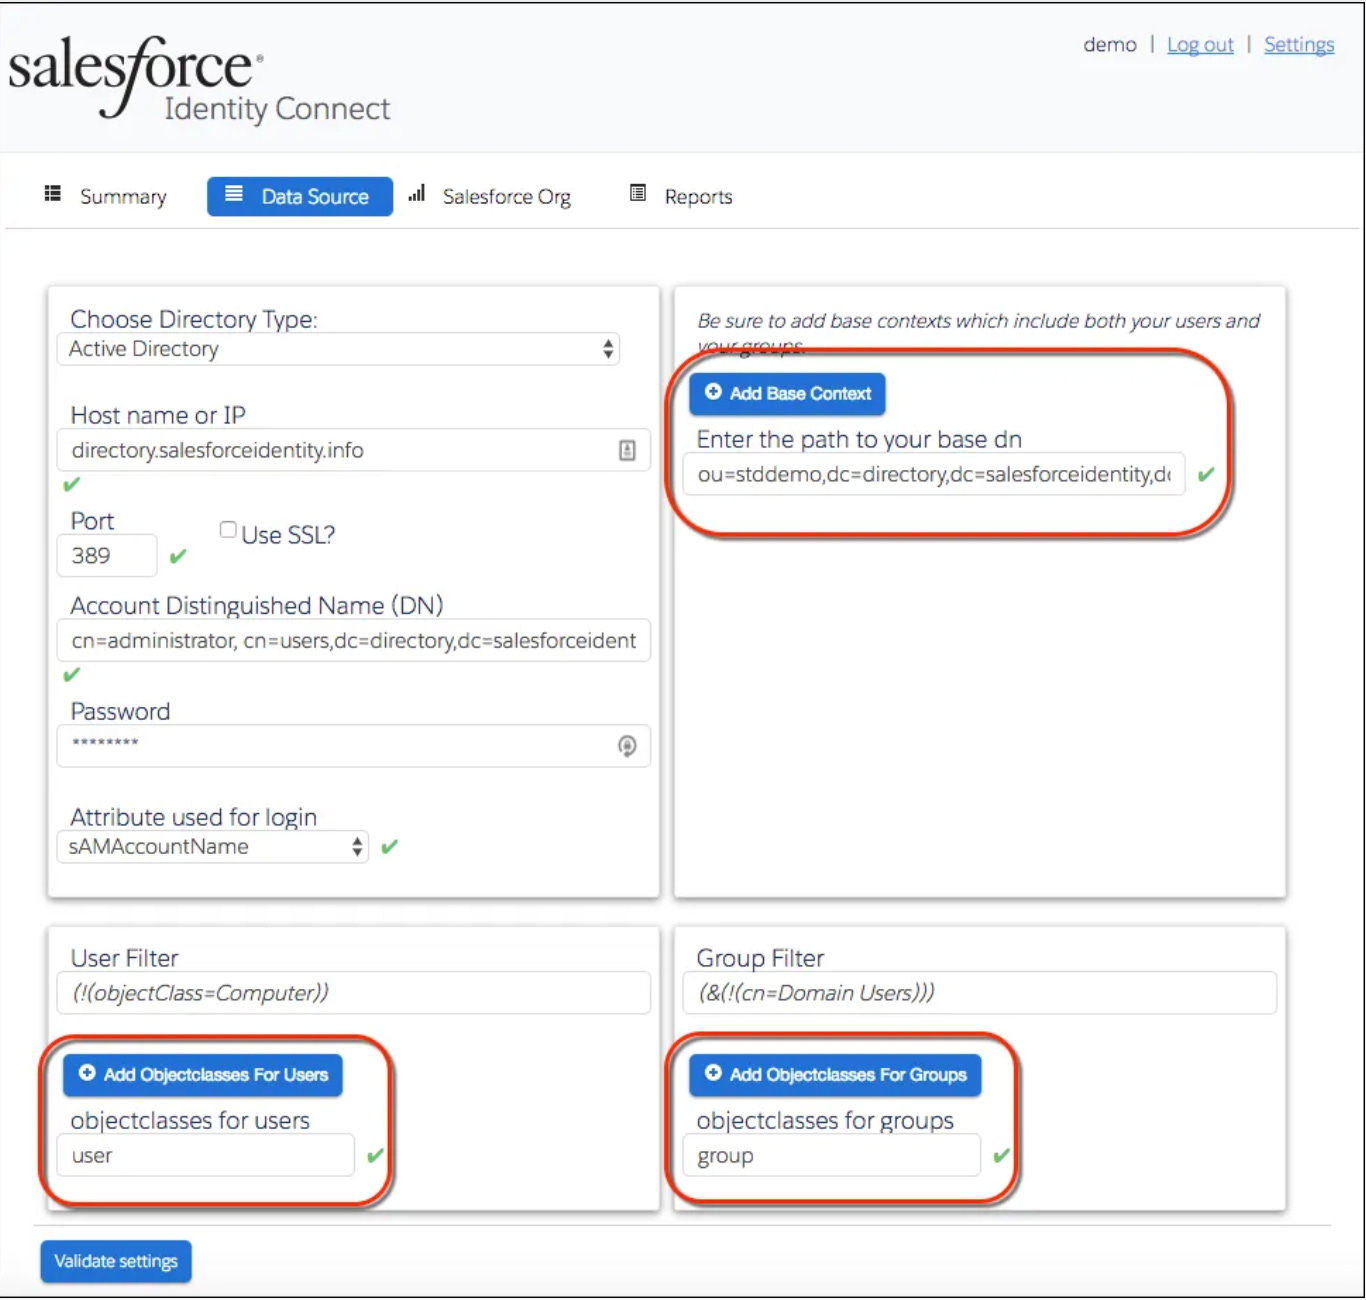
Task: Click green checkmark under Host name field
Action: tap(71, 484)
